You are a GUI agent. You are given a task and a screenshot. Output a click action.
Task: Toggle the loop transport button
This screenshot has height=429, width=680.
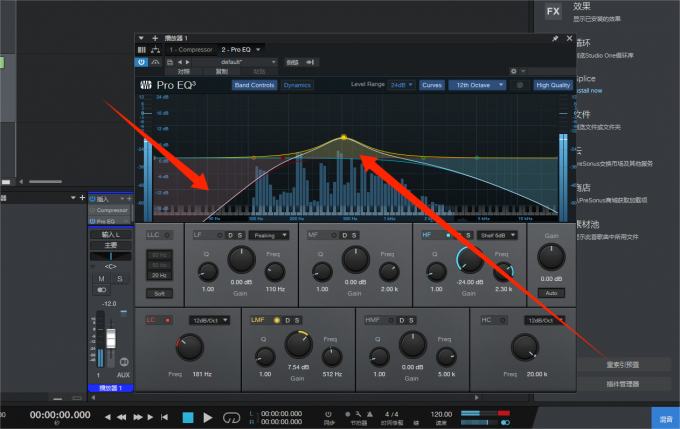231,417
